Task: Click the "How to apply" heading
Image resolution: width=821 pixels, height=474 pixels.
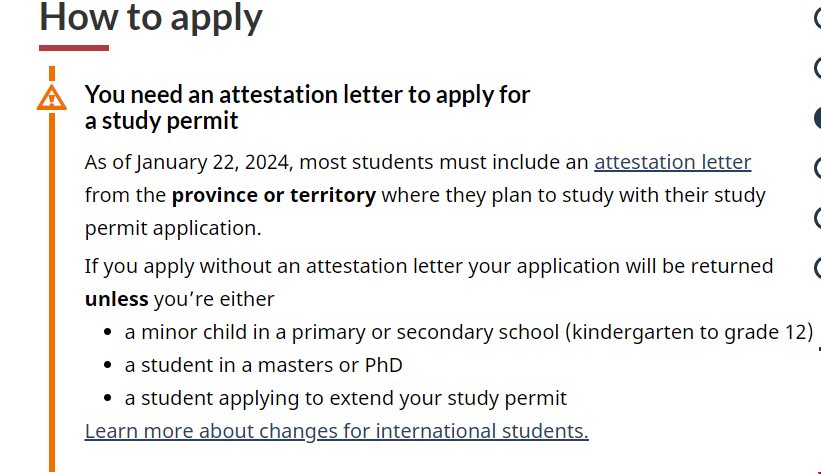Action: [151, 17]
